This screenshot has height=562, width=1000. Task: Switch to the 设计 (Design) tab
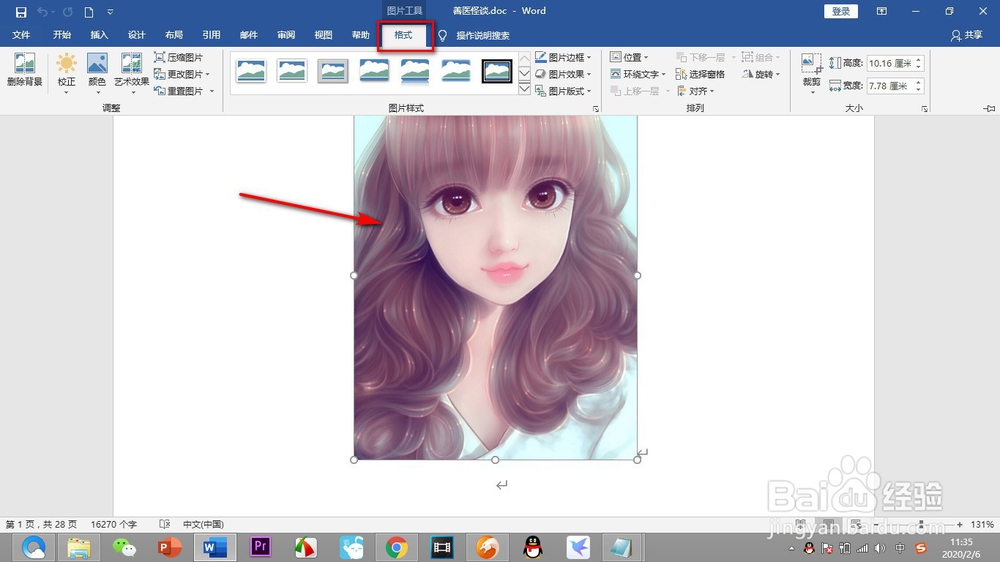pyautogui.click(x=136, y=35)
